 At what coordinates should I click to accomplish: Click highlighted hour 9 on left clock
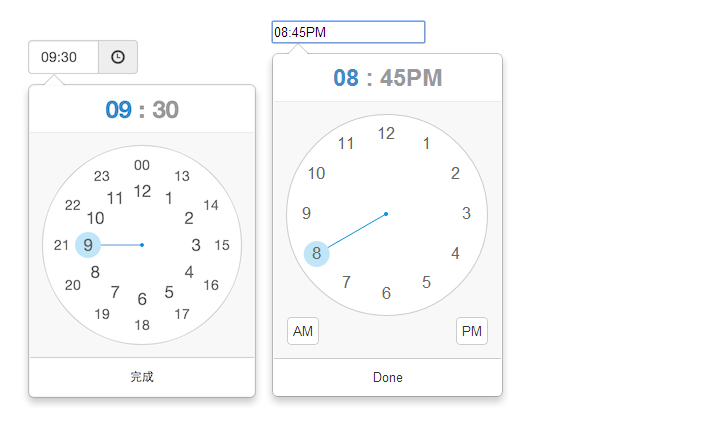click(88, 245)
